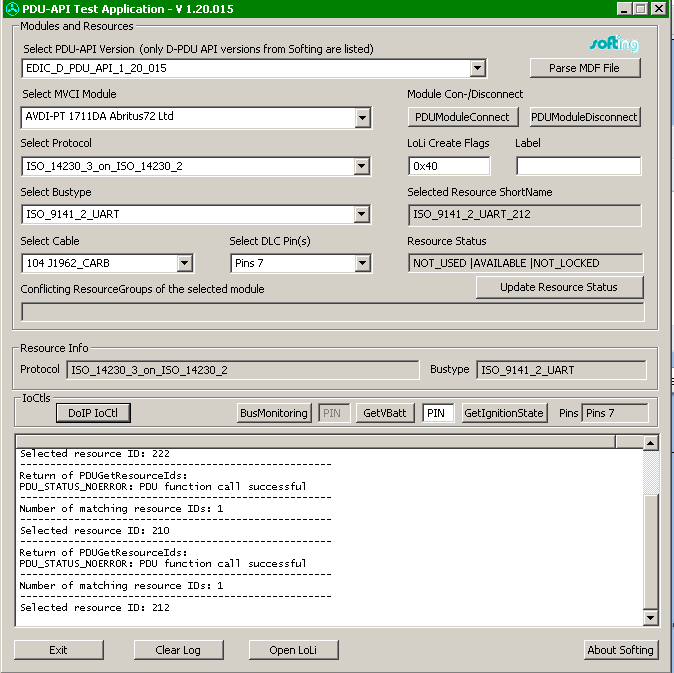Expand the Select MVCI Module dropdown
The height and width of the screenshot is (673, 674).
coord(362,118)
